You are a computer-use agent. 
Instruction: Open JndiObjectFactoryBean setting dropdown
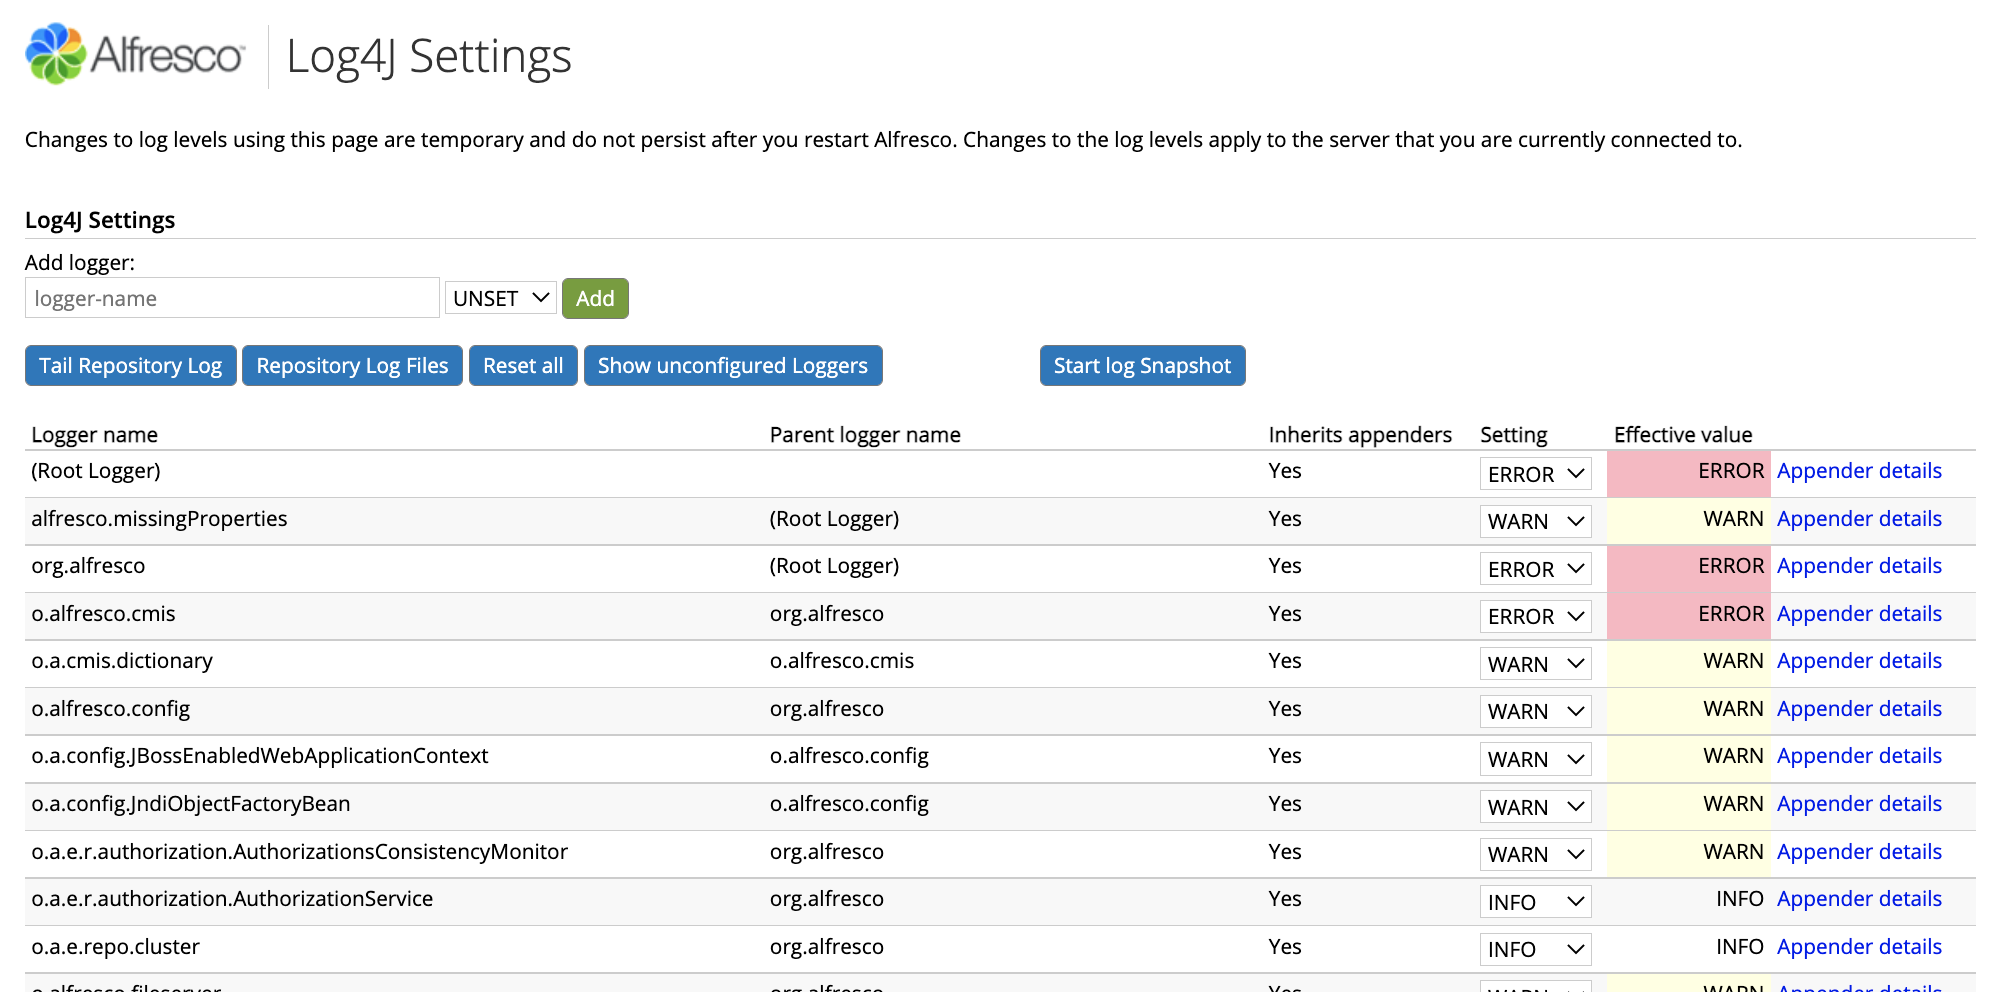1535,807
